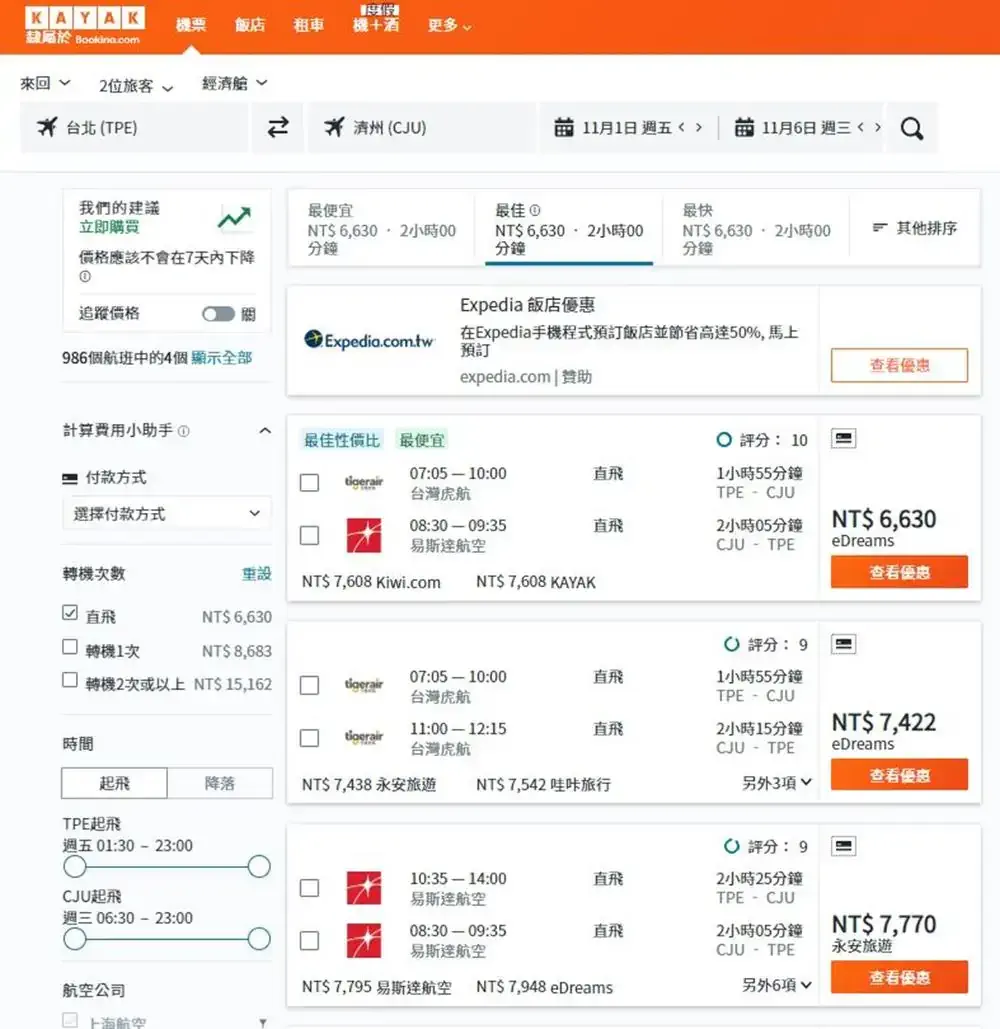Check 08:30 return flight box in first result
Viewport: 1000px width, 1029px height.
[x=309, y=536]
